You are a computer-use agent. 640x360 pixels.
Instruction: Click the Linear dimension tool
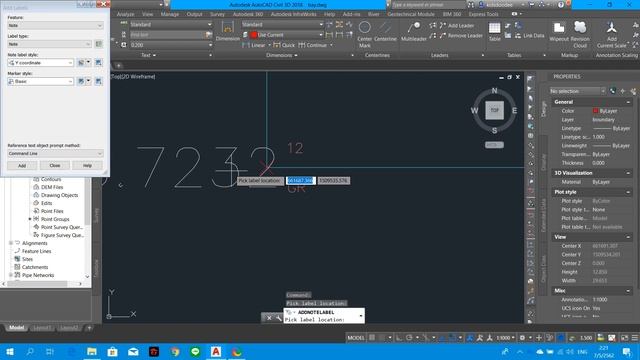(x=254, y=45)
